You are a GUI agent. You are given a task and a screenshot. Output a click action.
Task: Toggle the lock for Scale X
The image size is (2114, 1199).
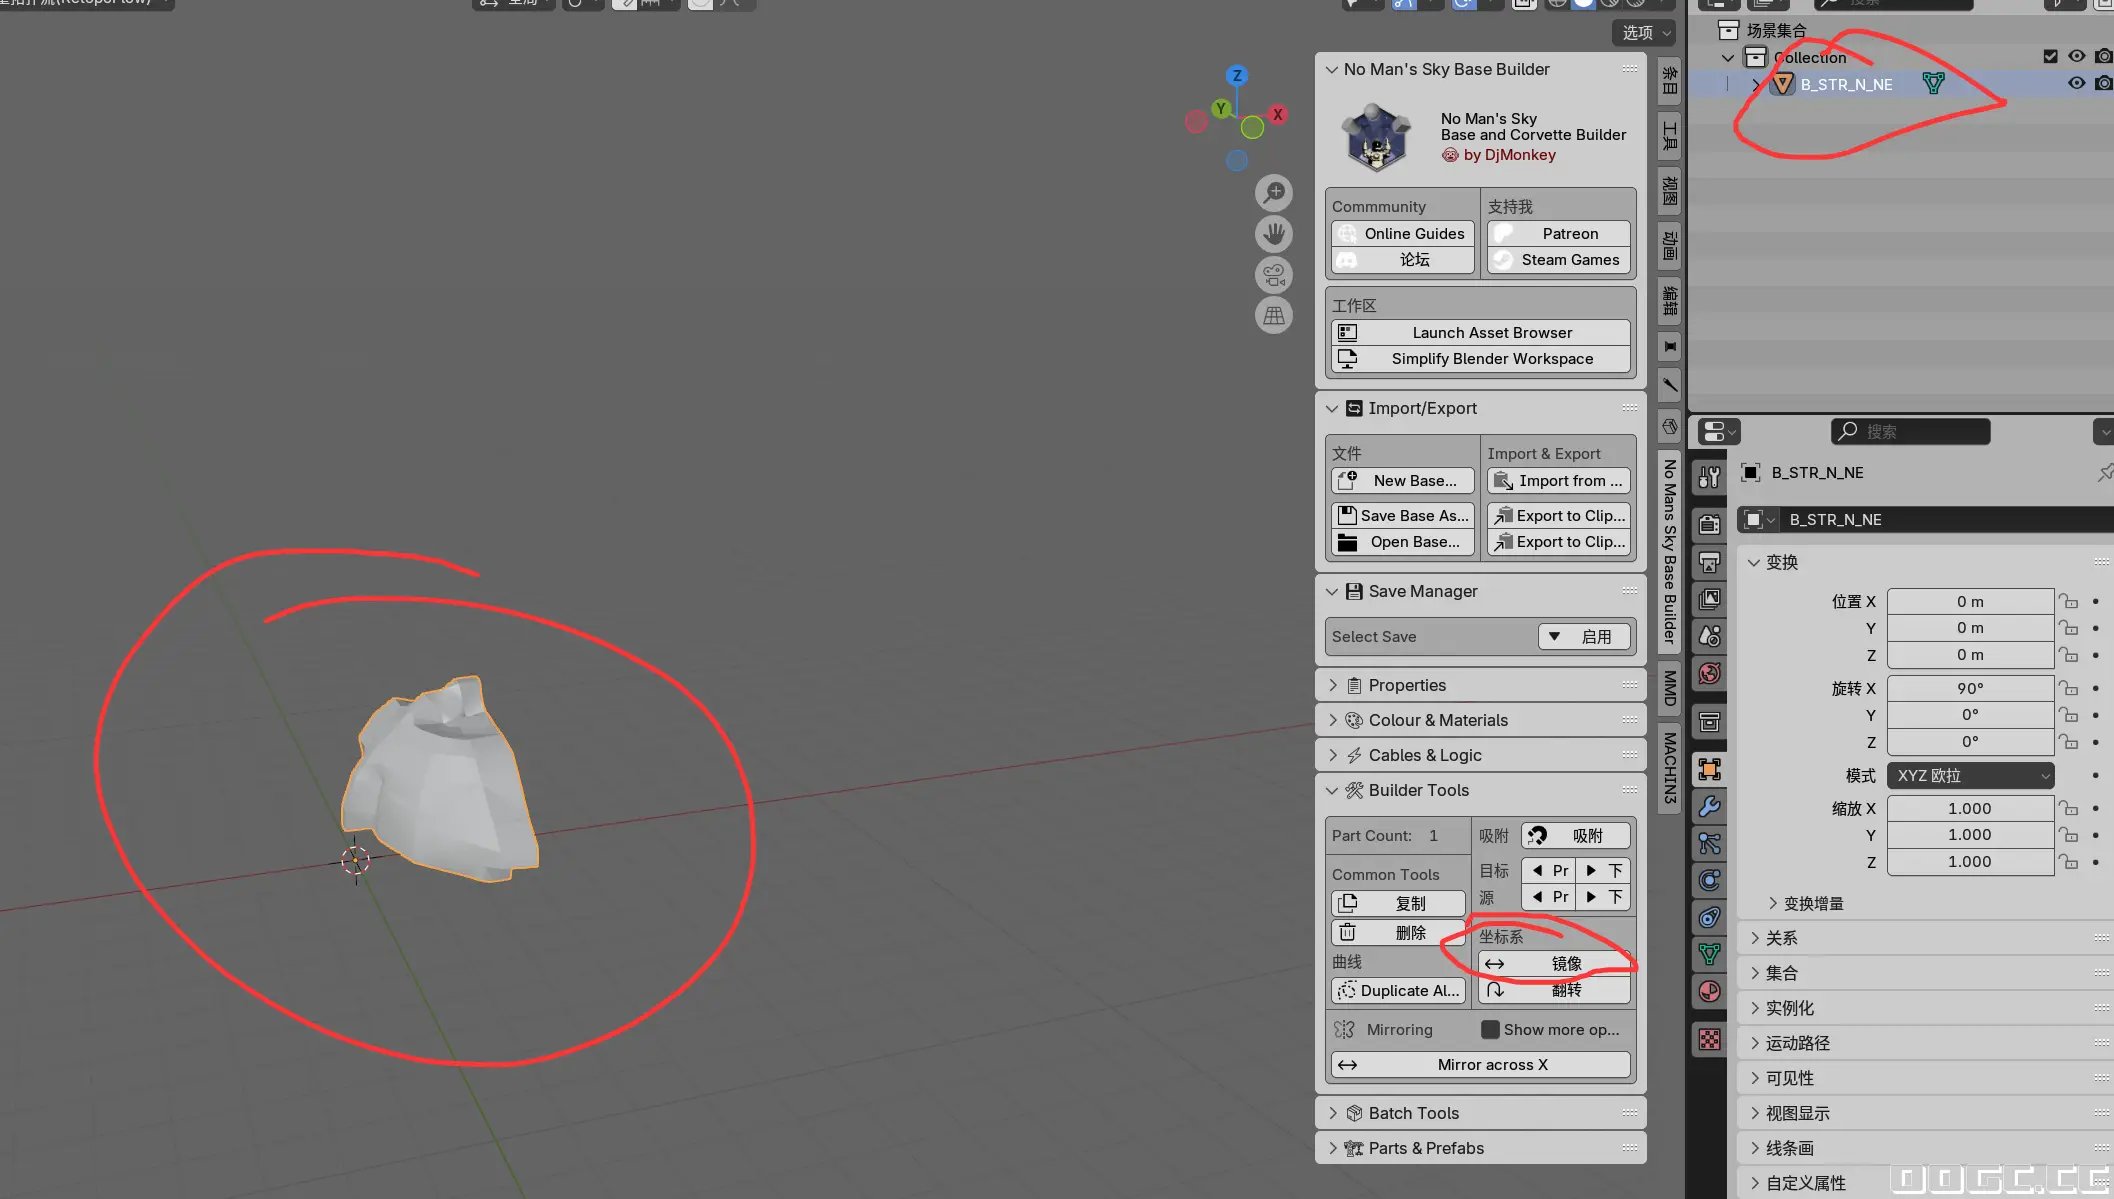[x=2068, y=809]
